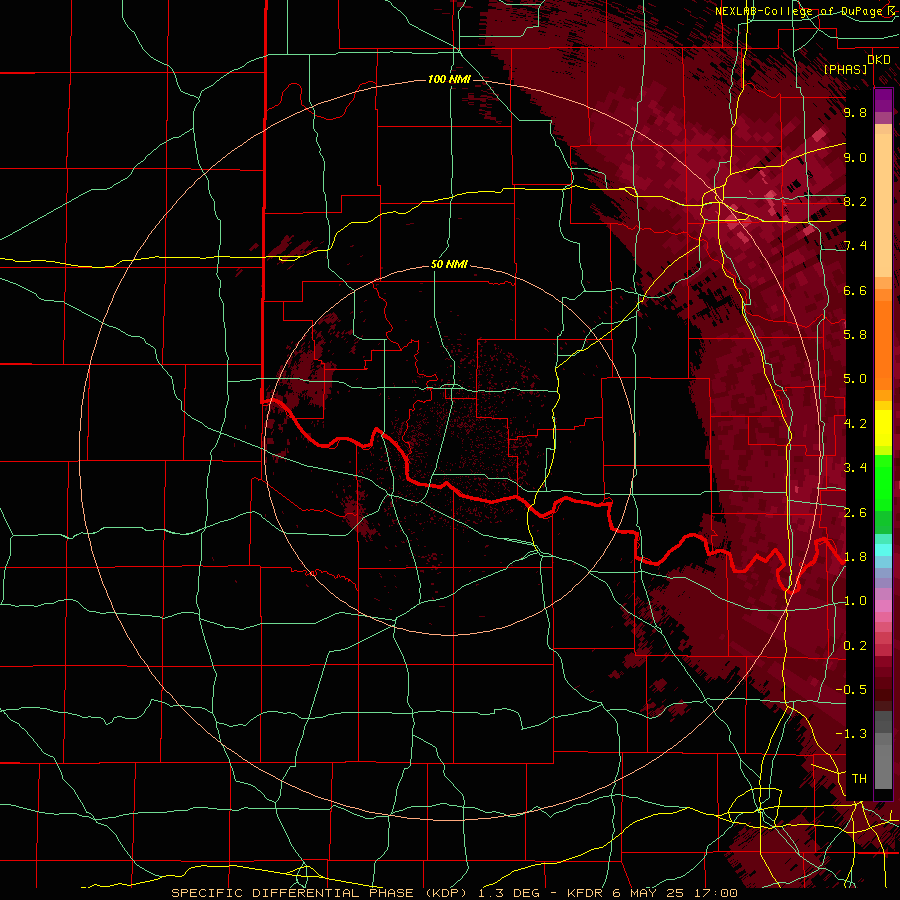Click the 8.2 legend value
Screen dimensions: 900x900
click(x=855, y=202)
